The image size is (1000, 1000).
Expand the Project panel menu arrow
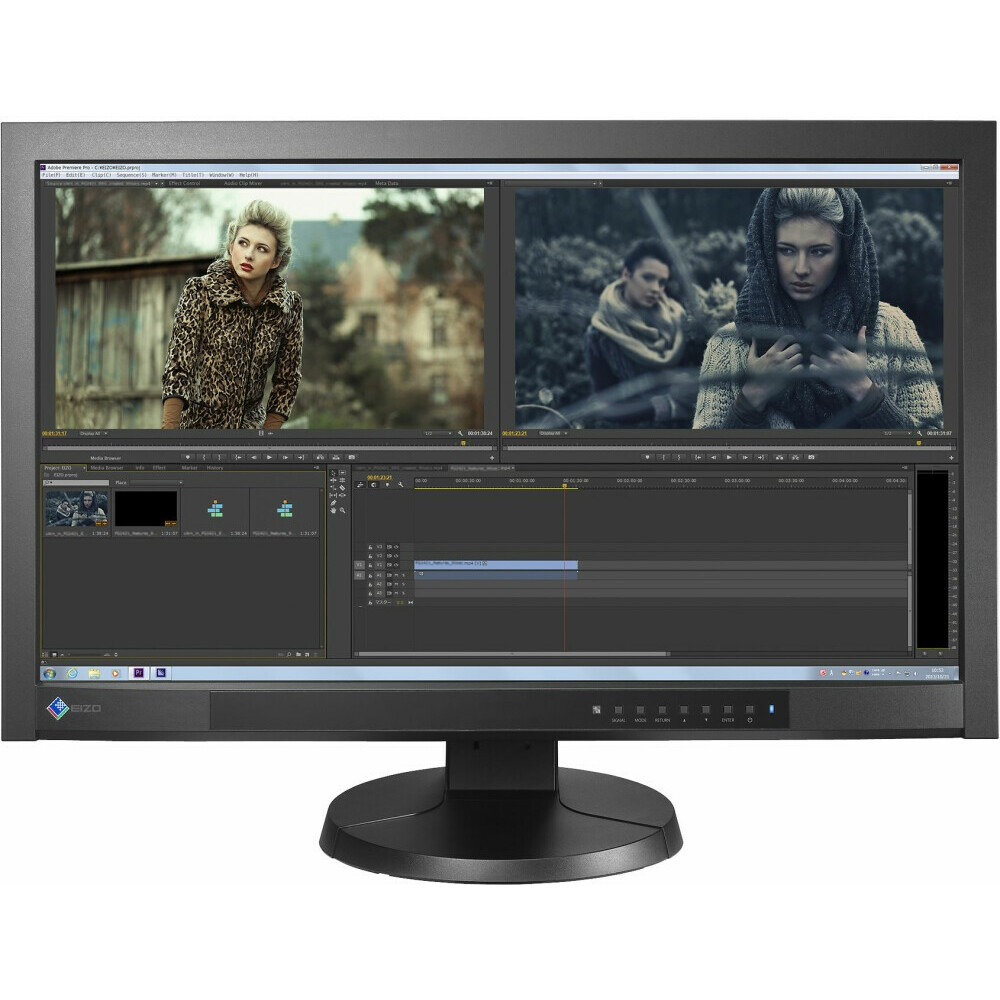[x=317, y=467]
